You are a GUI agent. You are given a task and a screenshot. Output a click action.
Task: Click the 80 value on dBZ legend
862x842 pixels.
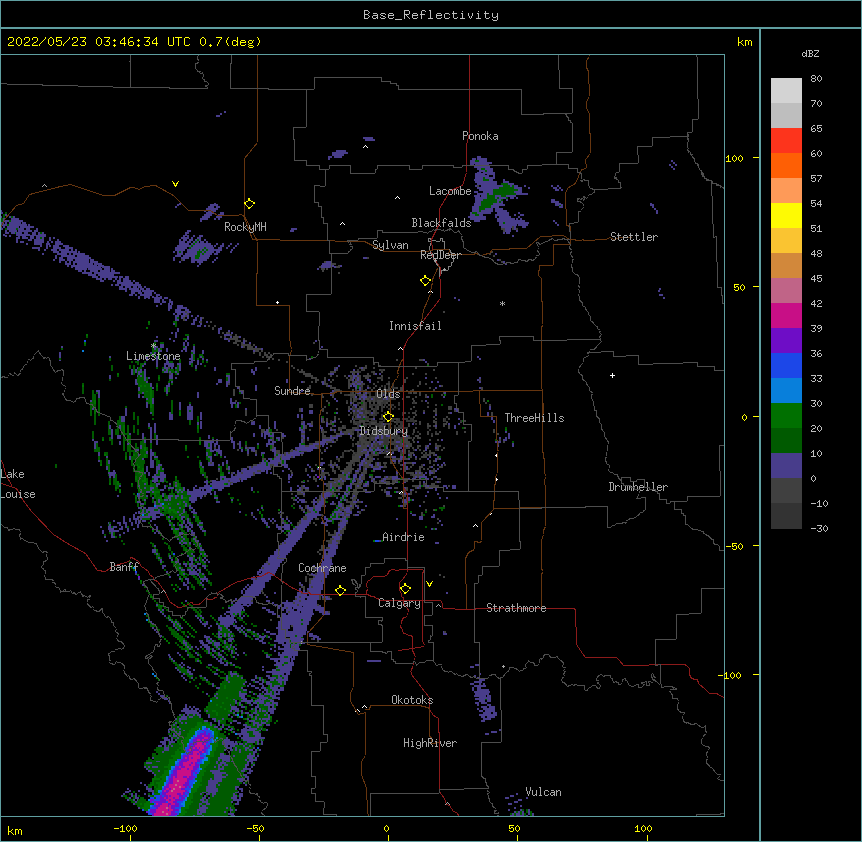[816, 79]
